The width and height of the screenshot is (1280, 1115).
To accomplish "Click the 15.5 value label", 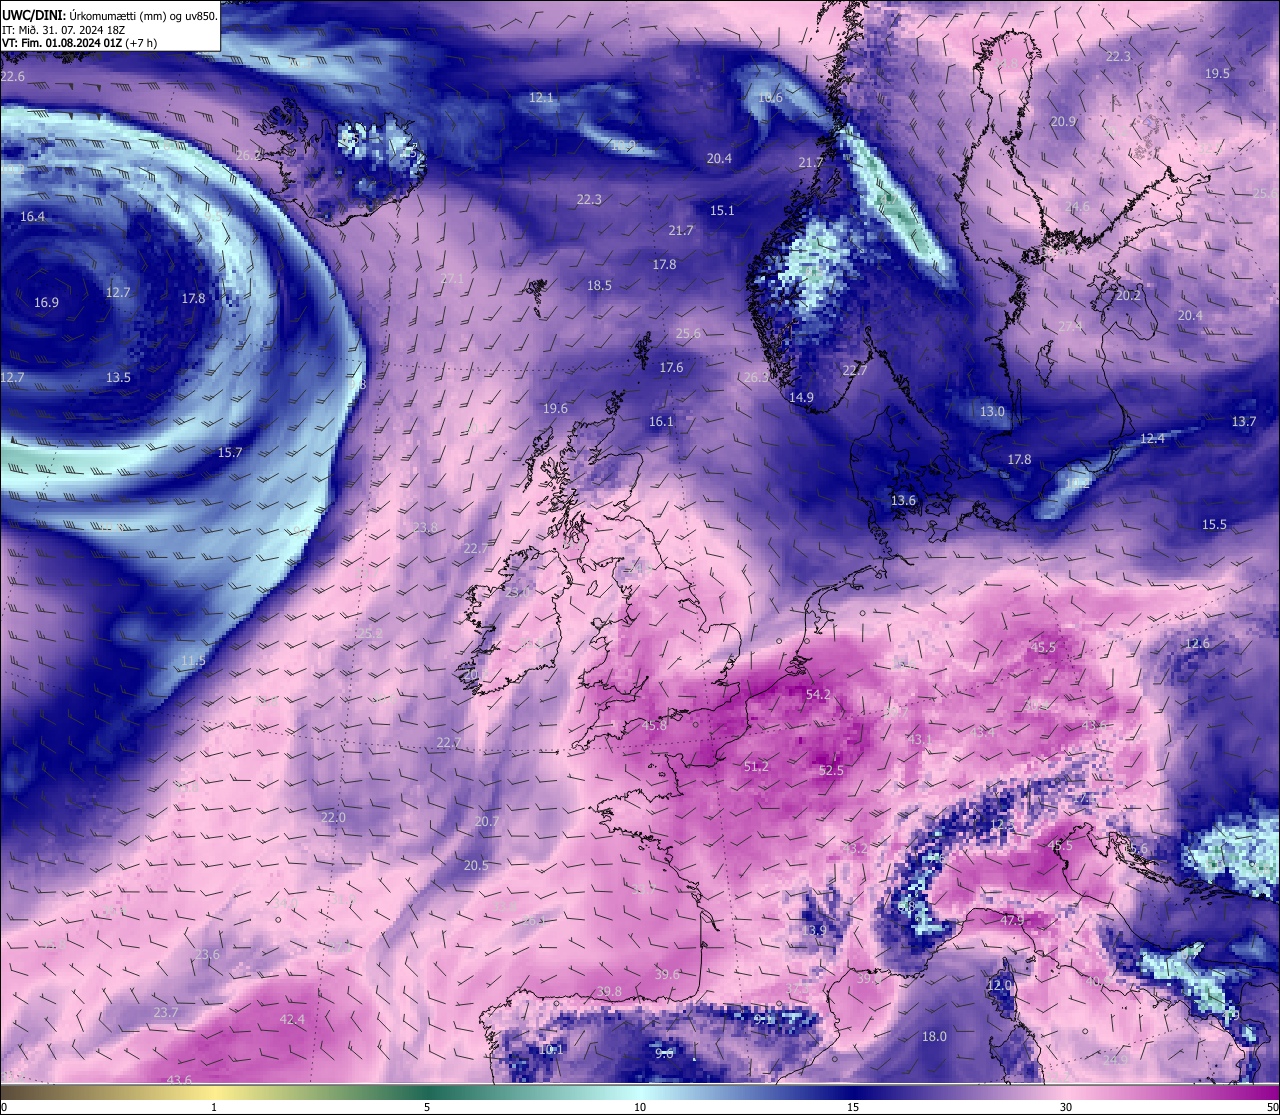I will (1214, 524).
